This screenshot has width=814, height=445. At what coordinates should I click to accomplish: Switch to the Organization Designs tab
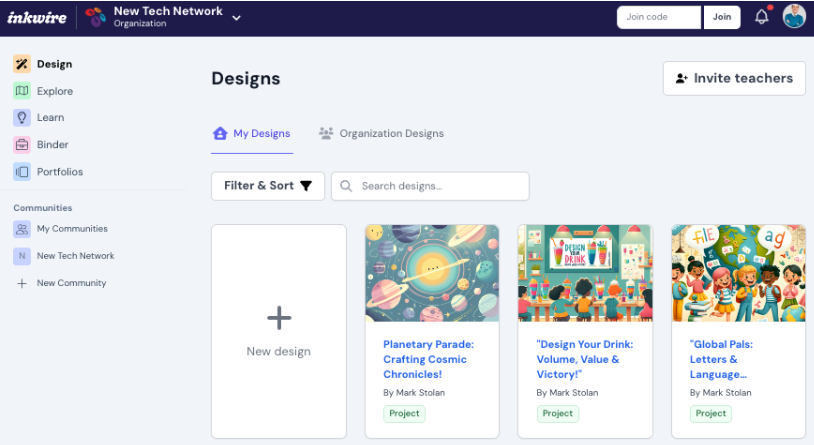[381, 134]
